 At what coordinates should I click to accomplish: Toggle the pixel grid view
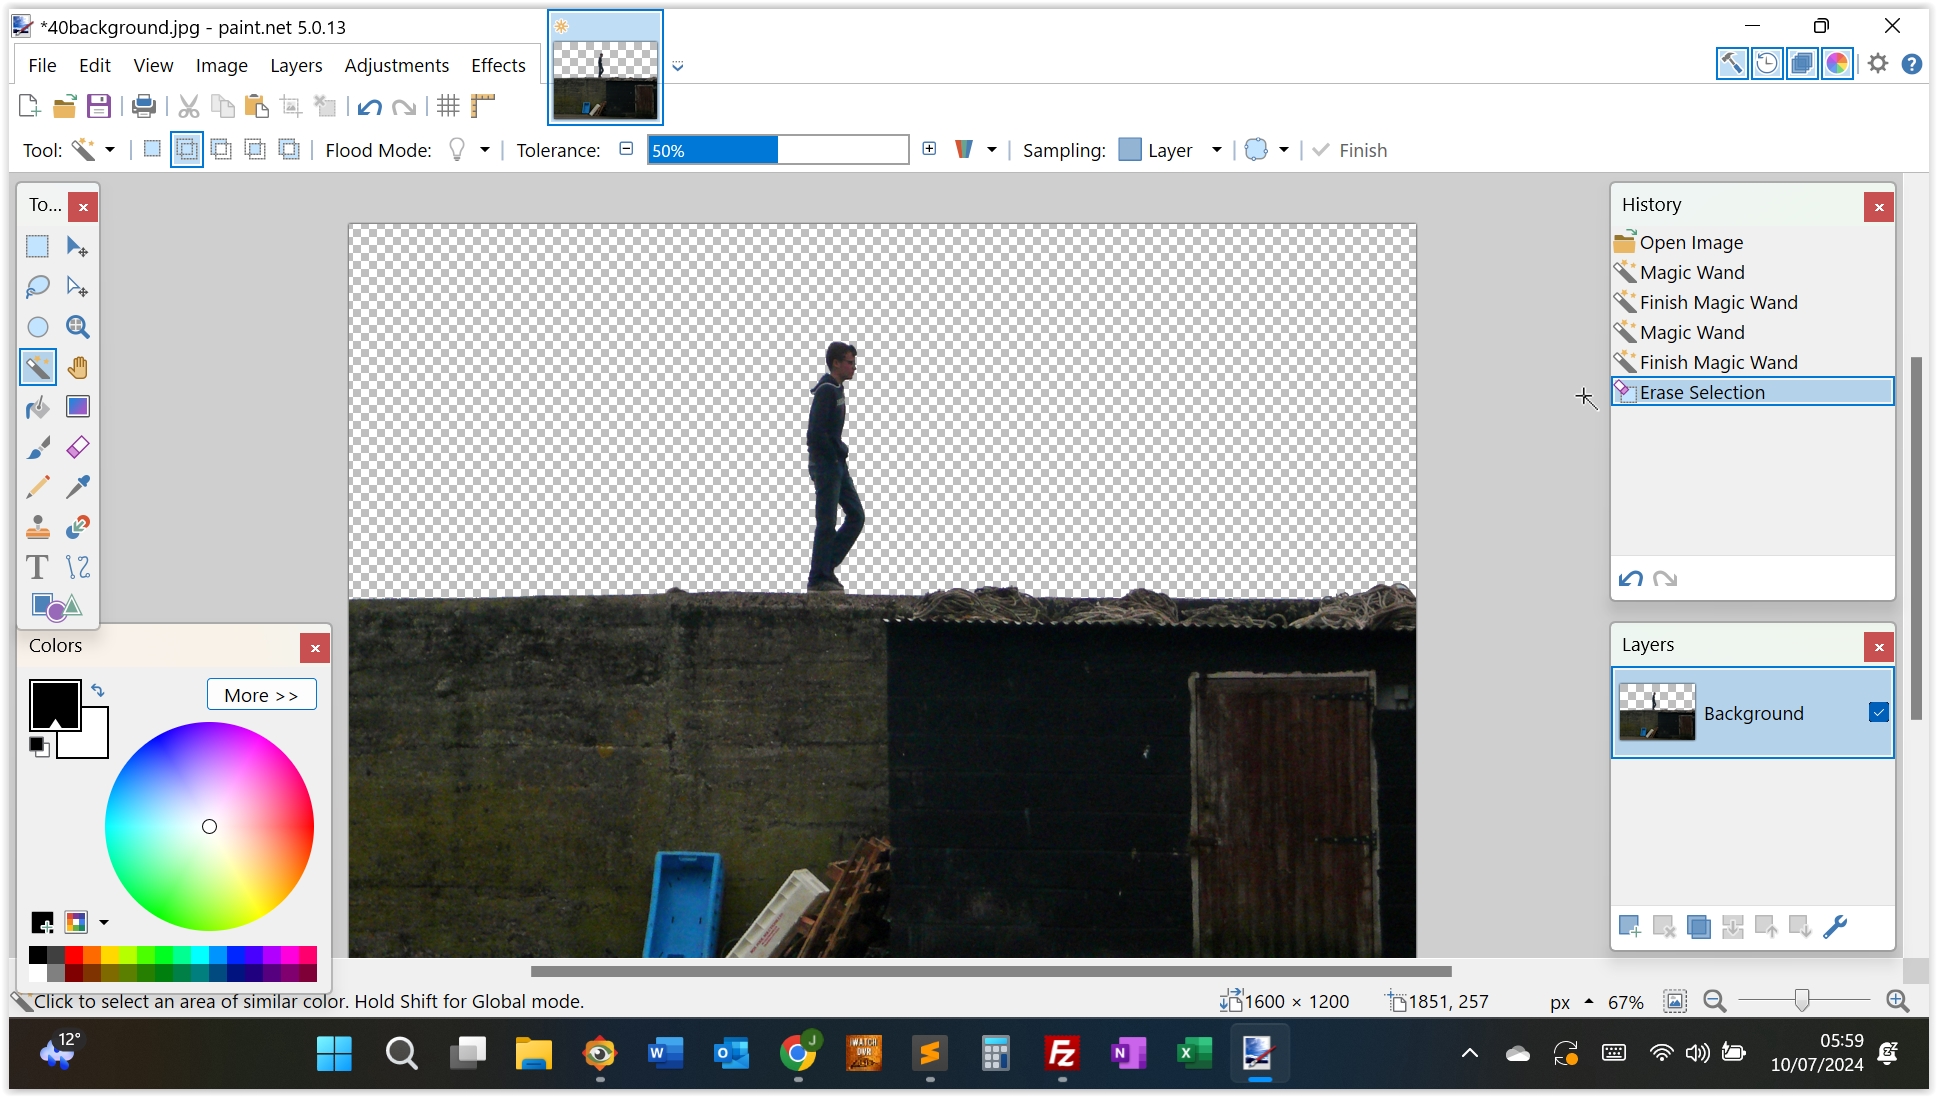(448, 106)
